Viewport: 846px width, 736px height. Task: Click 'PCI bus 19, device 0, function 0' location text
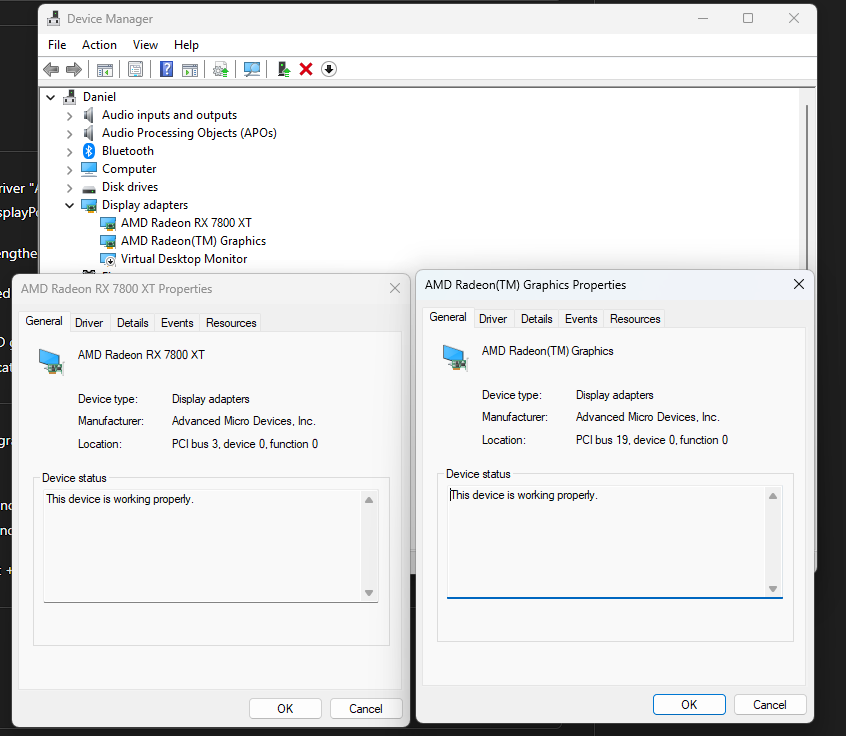pyautogui.click(x=652, y=440)
